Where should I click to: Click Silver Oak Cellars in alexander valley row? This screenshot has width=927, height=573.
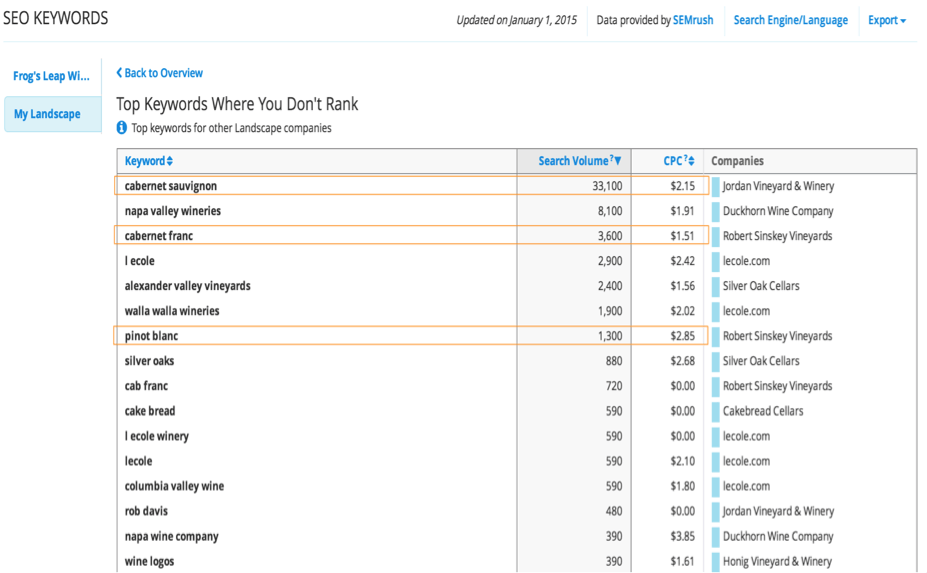point(761,286)
